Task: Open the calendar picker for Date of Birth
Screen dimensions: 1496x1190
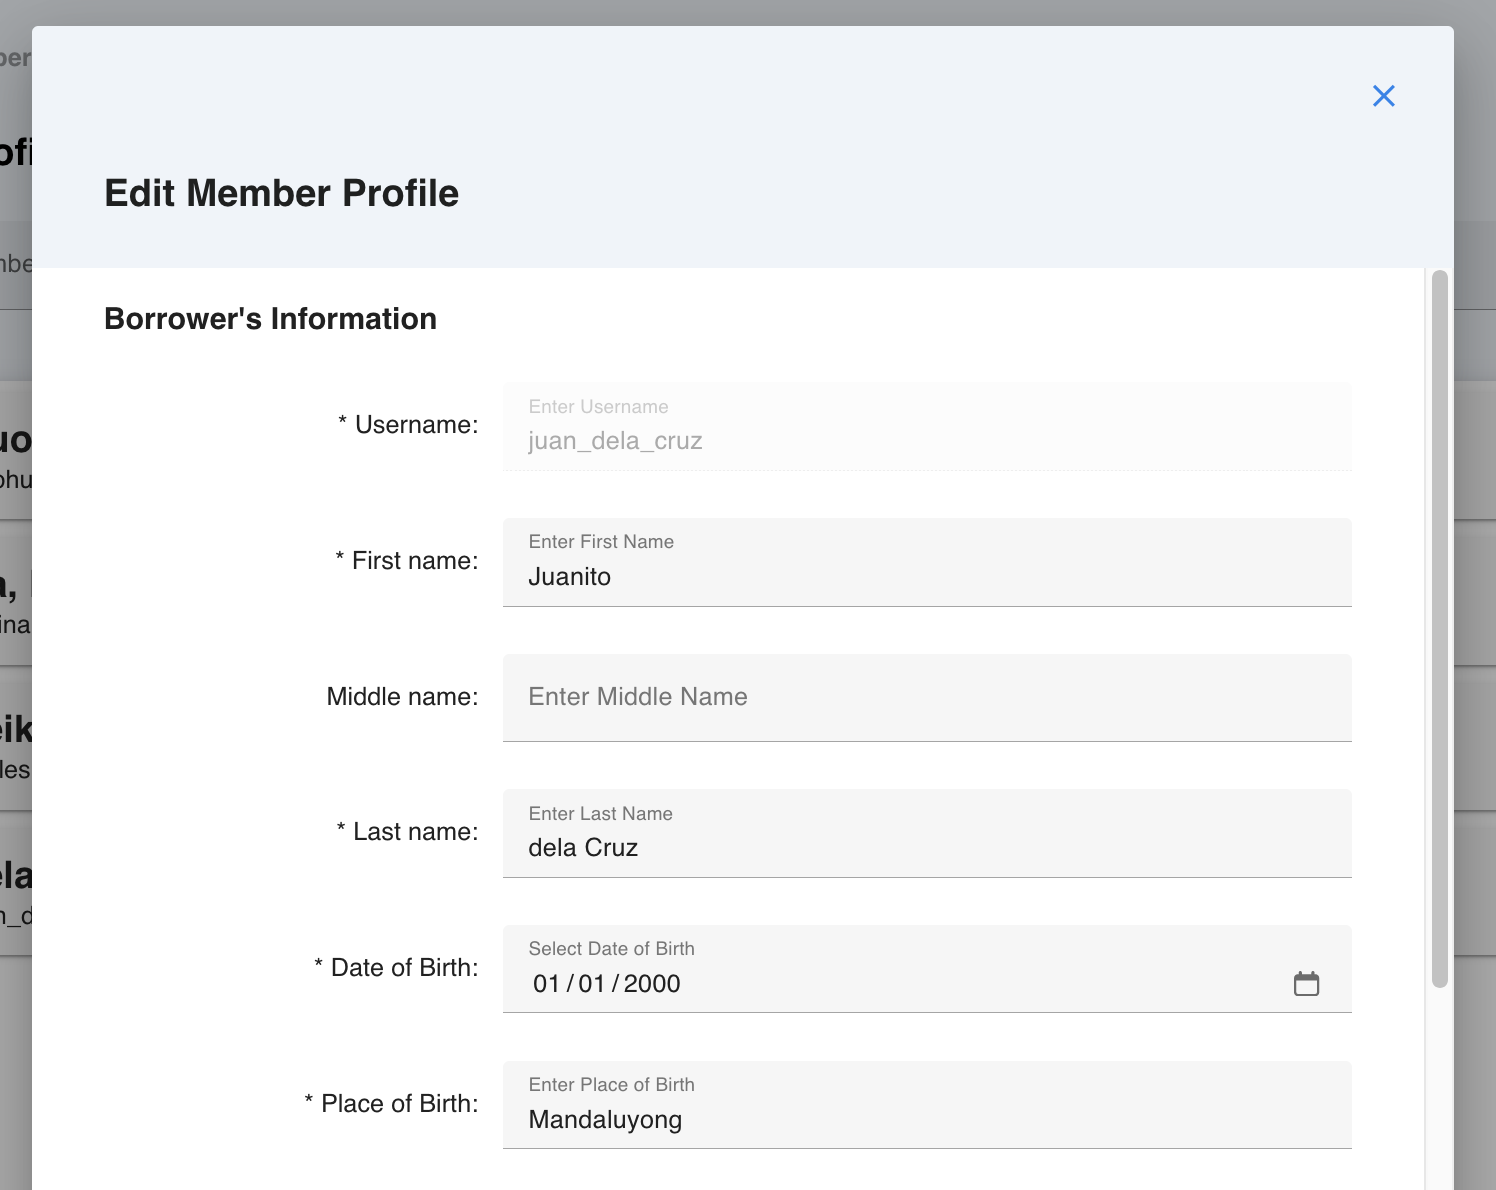Action: point(1307,983)
